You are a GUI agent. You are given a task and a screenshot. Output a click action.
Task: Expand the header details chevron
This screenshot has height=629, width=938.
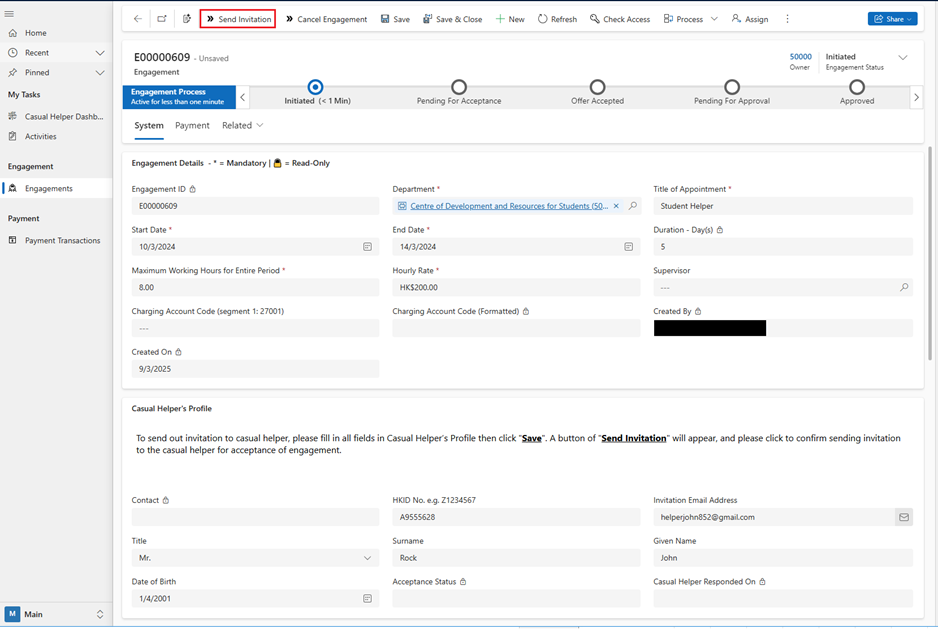tap(902, 58)
